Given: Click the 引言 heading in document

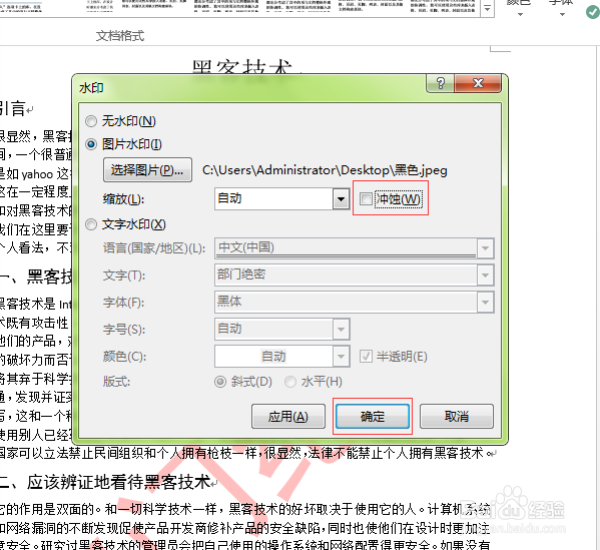Looking at the screenshot, I should coord(13,109).
